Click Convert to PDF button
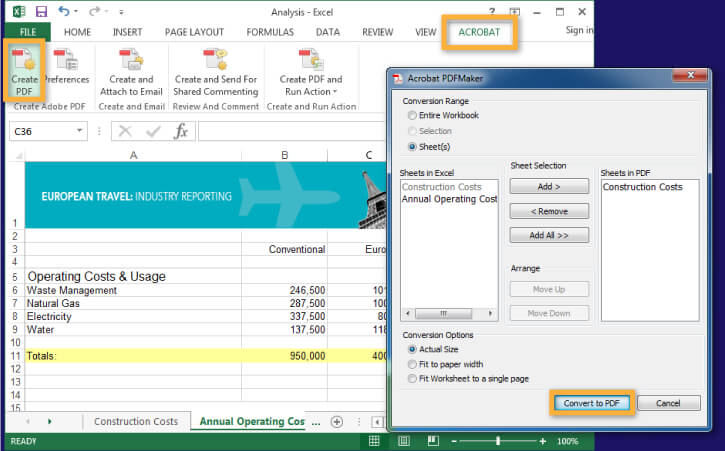Image resolution: width=725 pixels, height=451 pixels. (591, 403)
